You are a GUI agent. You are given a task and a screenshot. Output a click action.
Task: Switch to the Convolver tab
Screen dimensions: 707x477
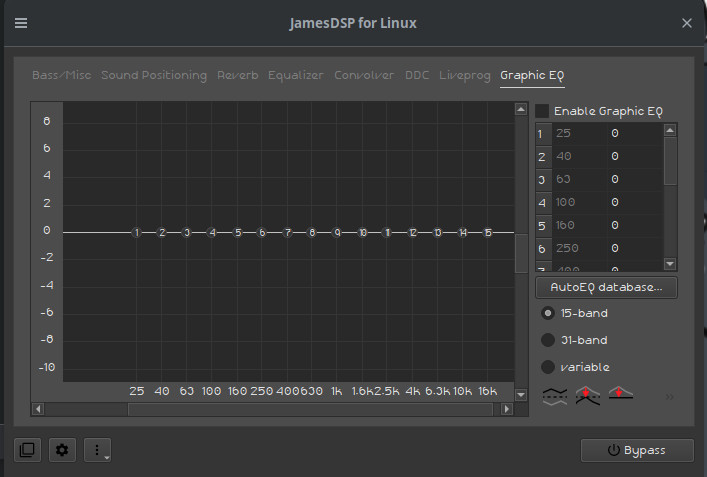(x=364, y=75)
